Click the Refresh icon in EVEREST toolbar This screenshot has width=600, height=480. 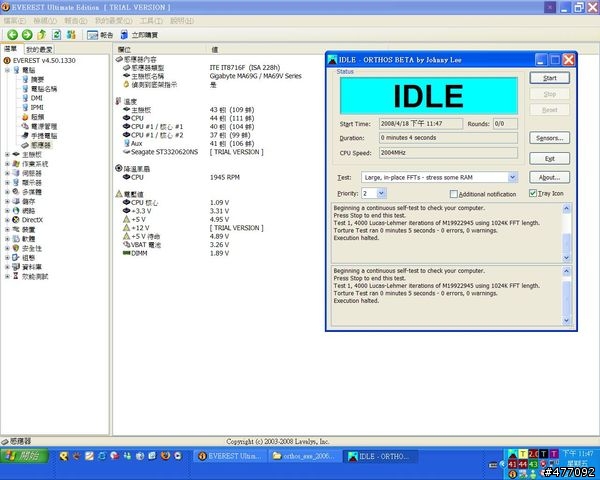pyautogui.click(x=56, y=35)
